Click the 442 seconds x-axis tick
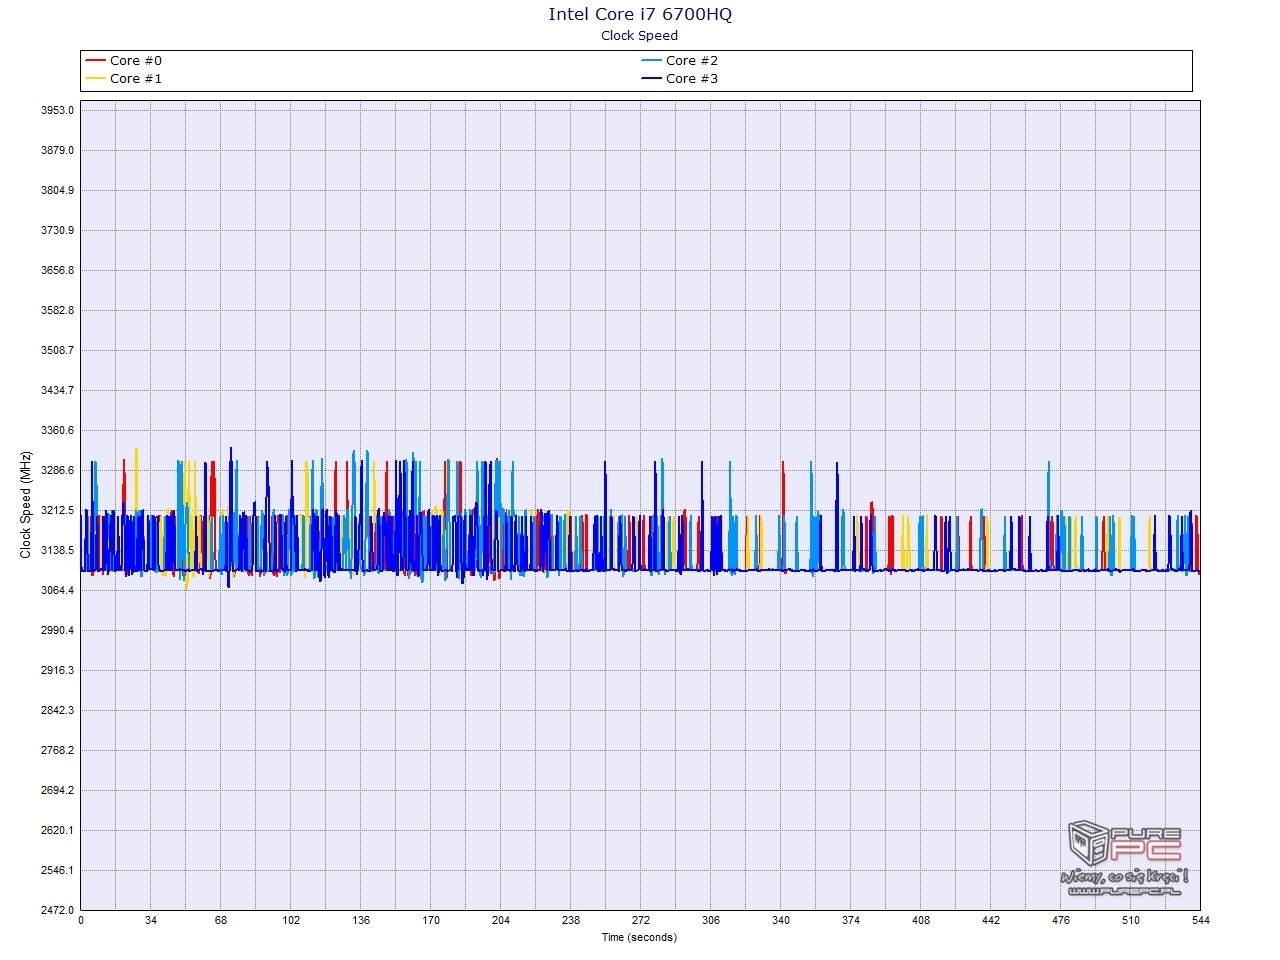1280x960 pixels. (991, 921)
